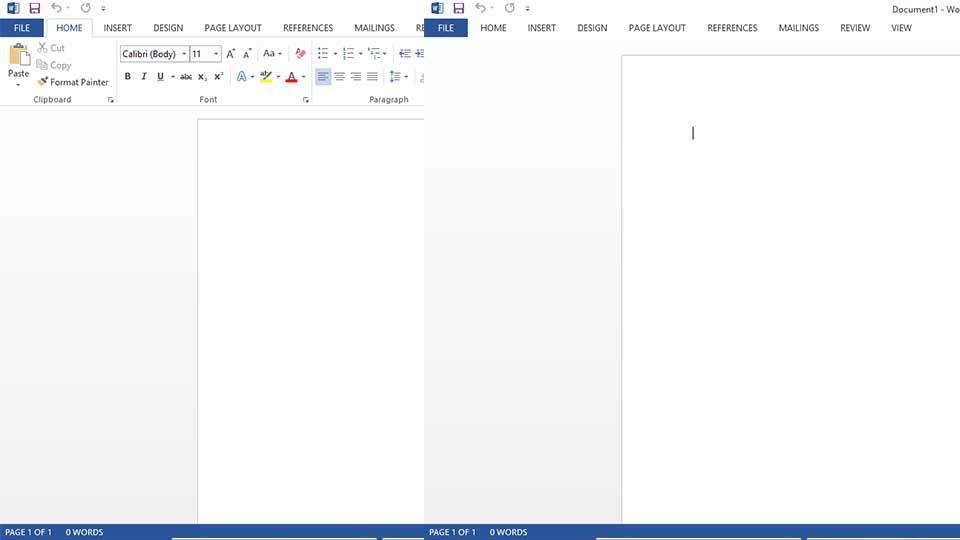Open the Change Case Aa dropdown

coord(272,54)
